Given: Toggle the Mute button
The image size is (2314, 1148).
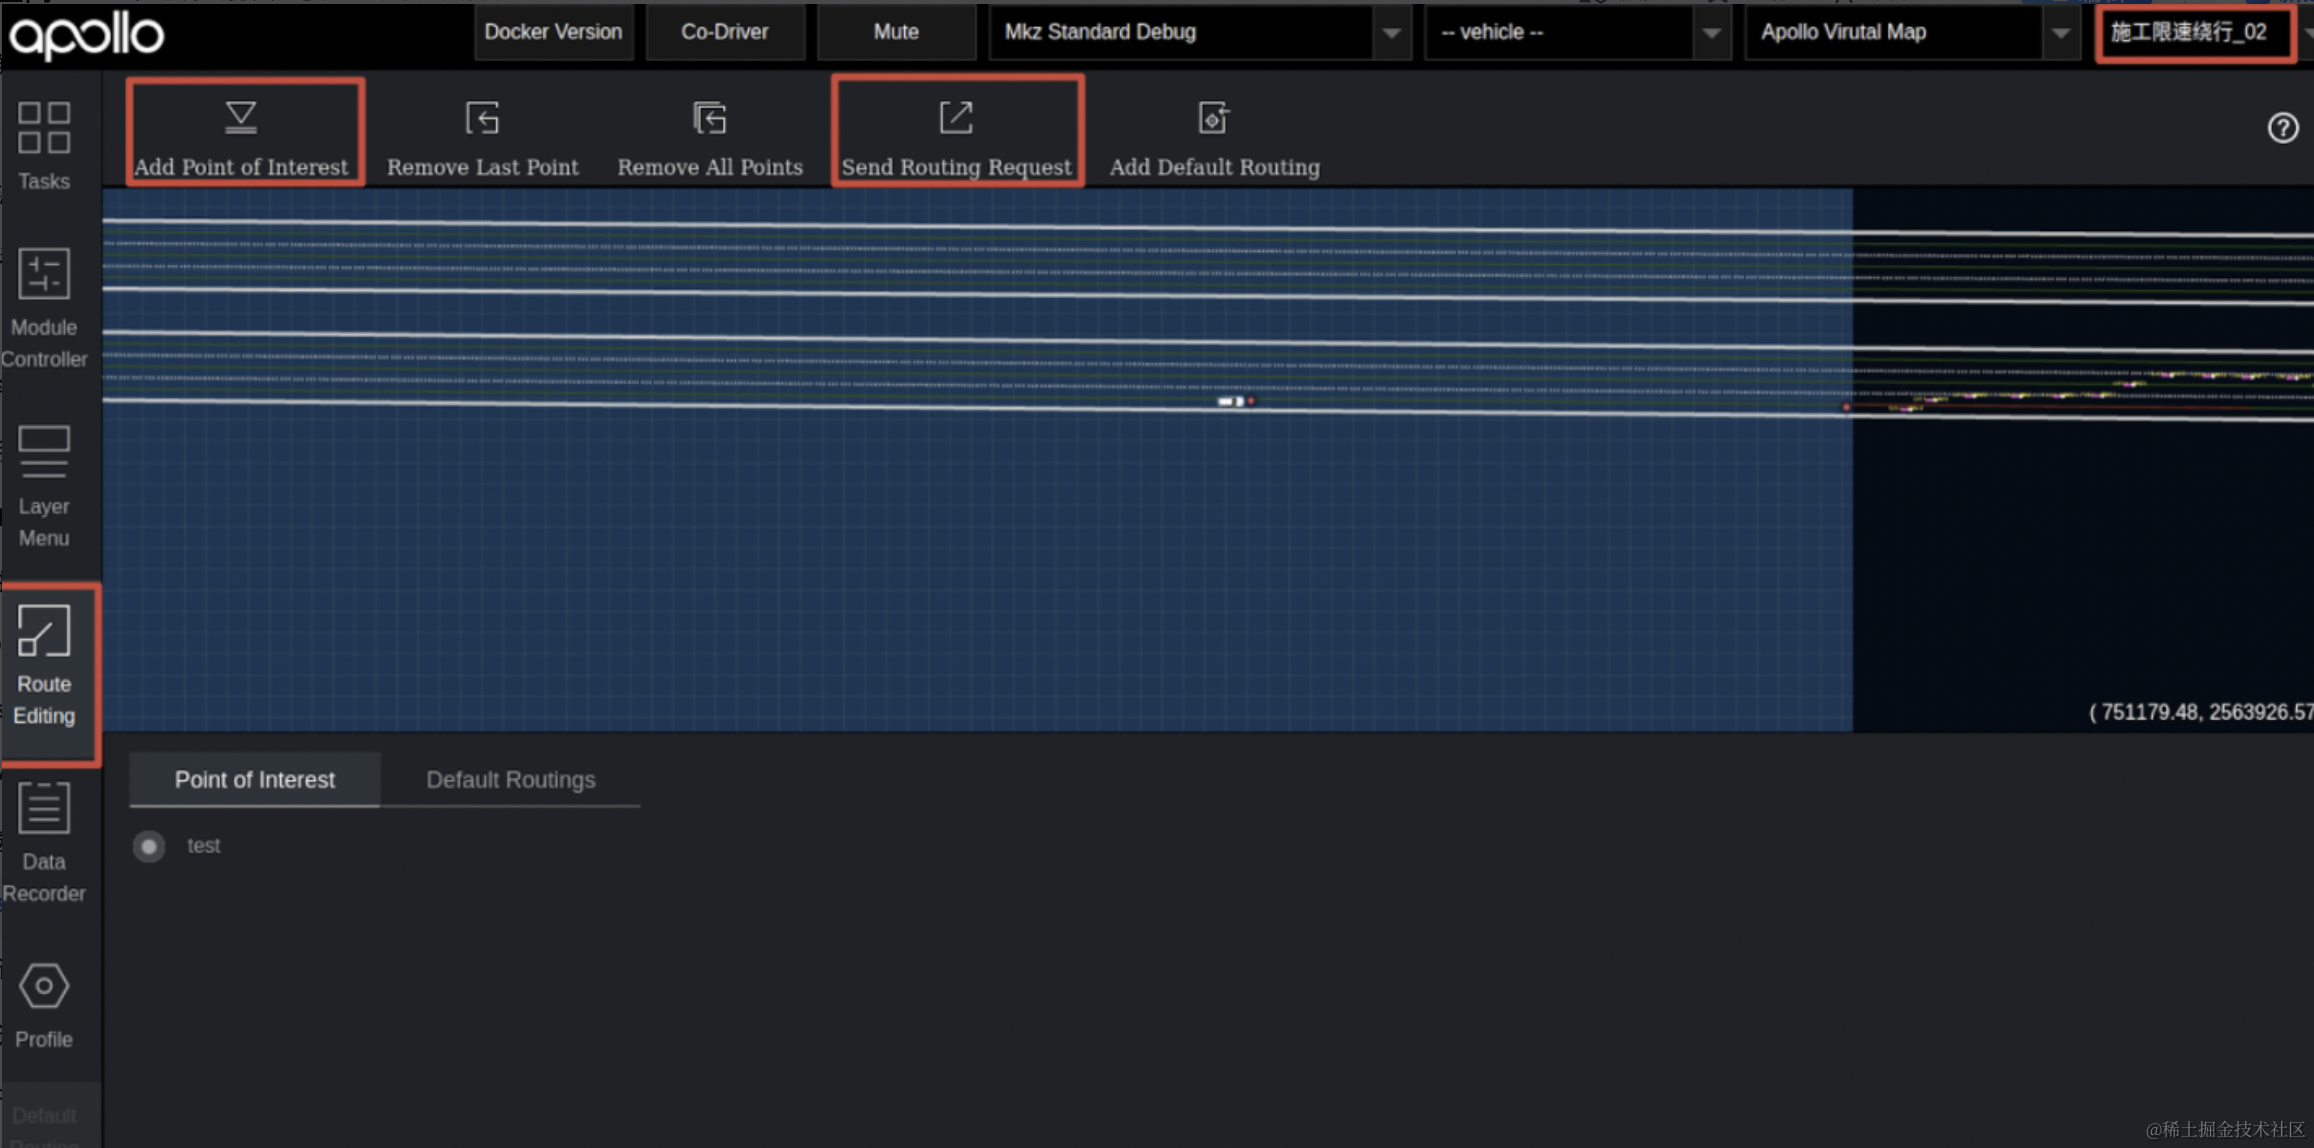Looking at the screenshot, I should pos(895,32).
